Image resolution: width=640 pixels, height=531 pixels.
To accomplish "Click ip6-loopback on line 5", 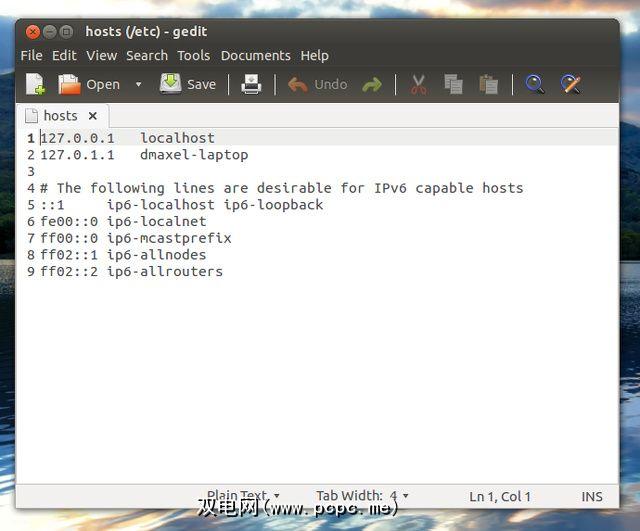I will point(273,205).
